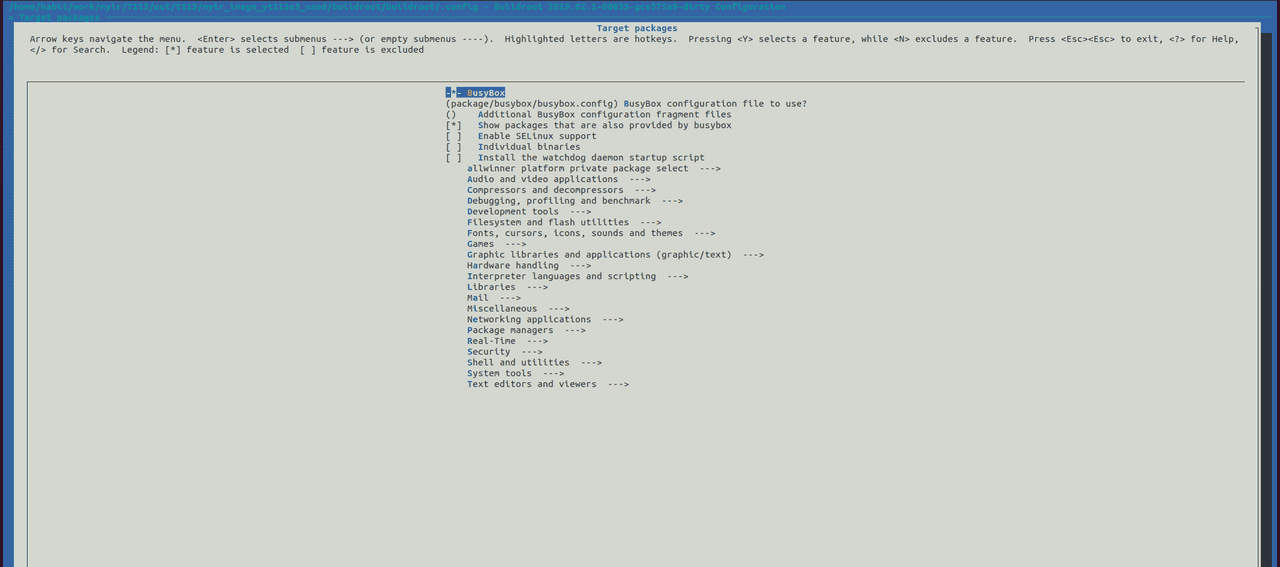Screen dimensions: 1280x567
Task: Open BusyBox configuration file to use option
Action: pos(626,104)
